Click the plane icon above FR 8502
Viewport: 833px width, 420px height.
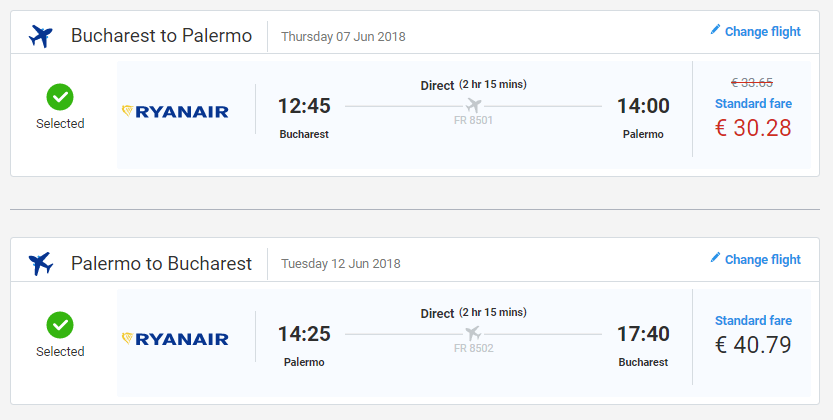coord(474,333)
